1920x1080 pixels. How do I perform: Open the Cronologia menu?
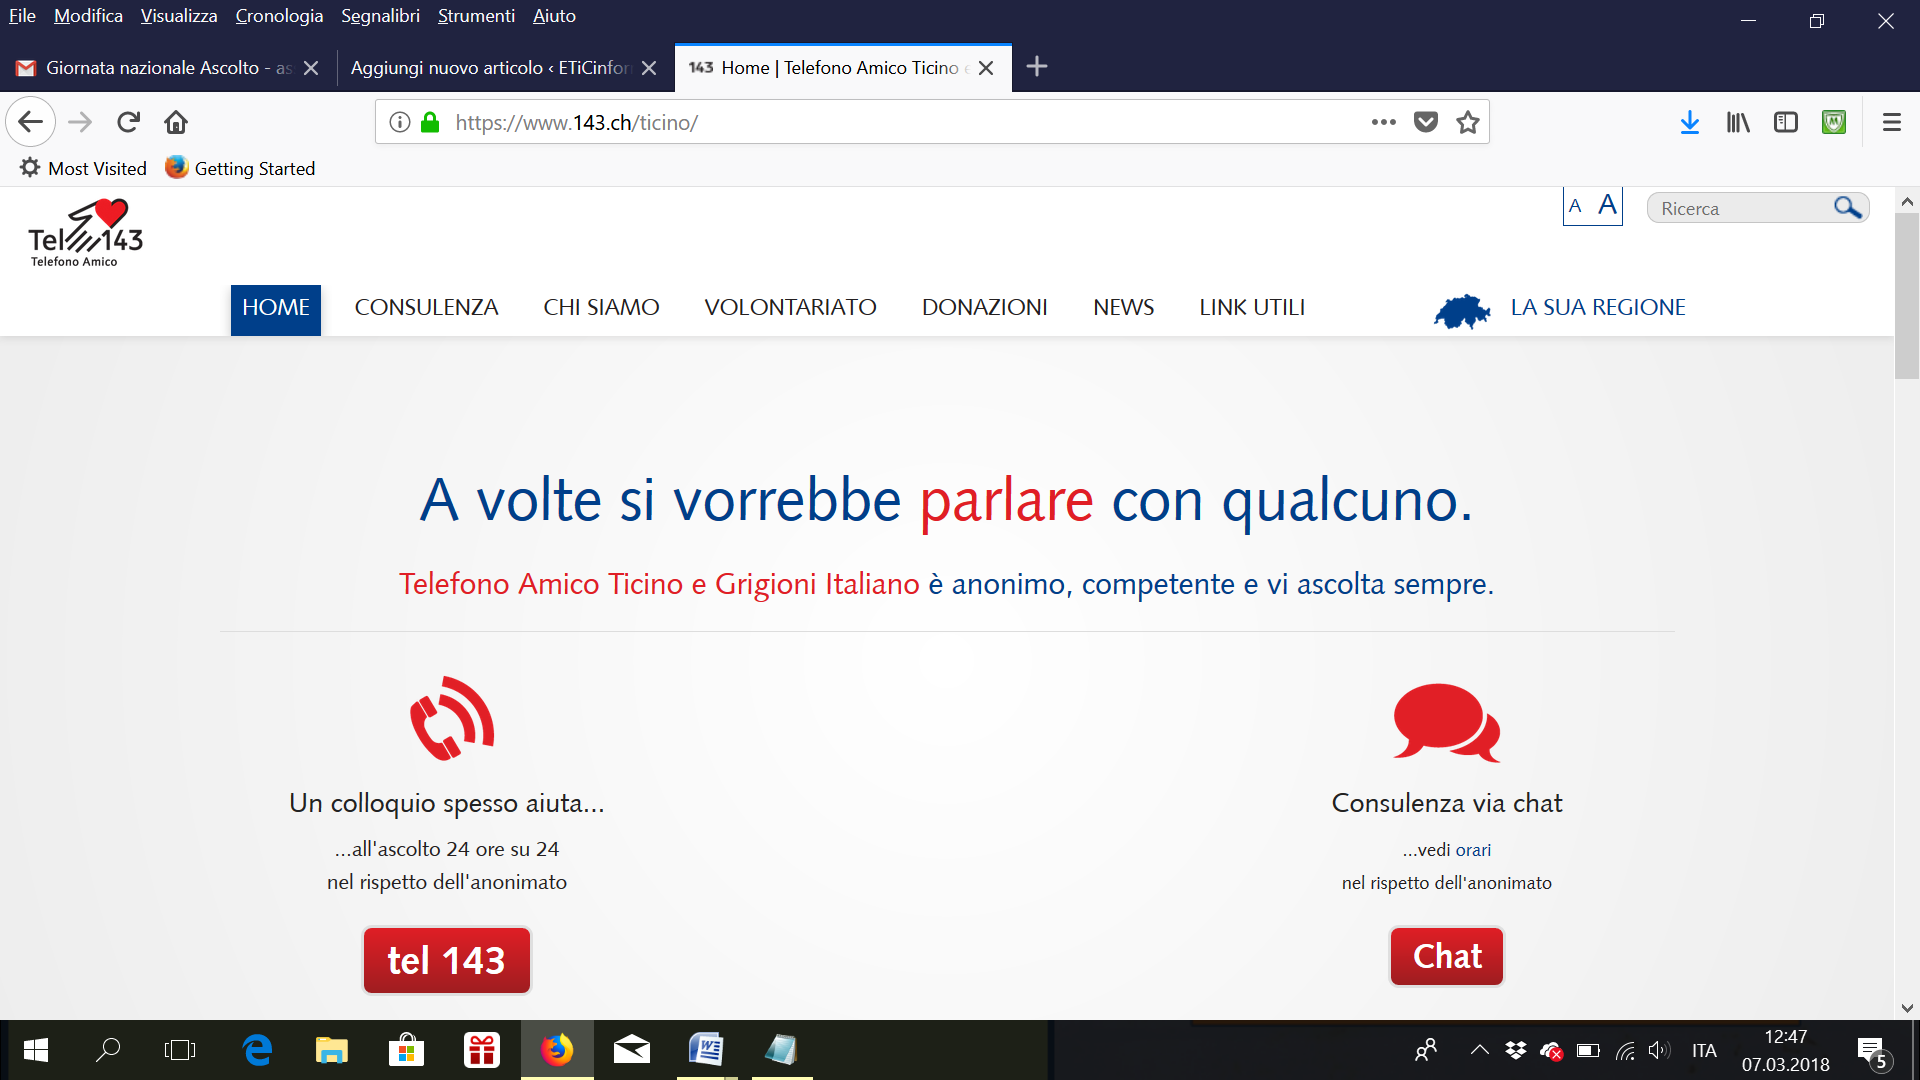(279, 16)
